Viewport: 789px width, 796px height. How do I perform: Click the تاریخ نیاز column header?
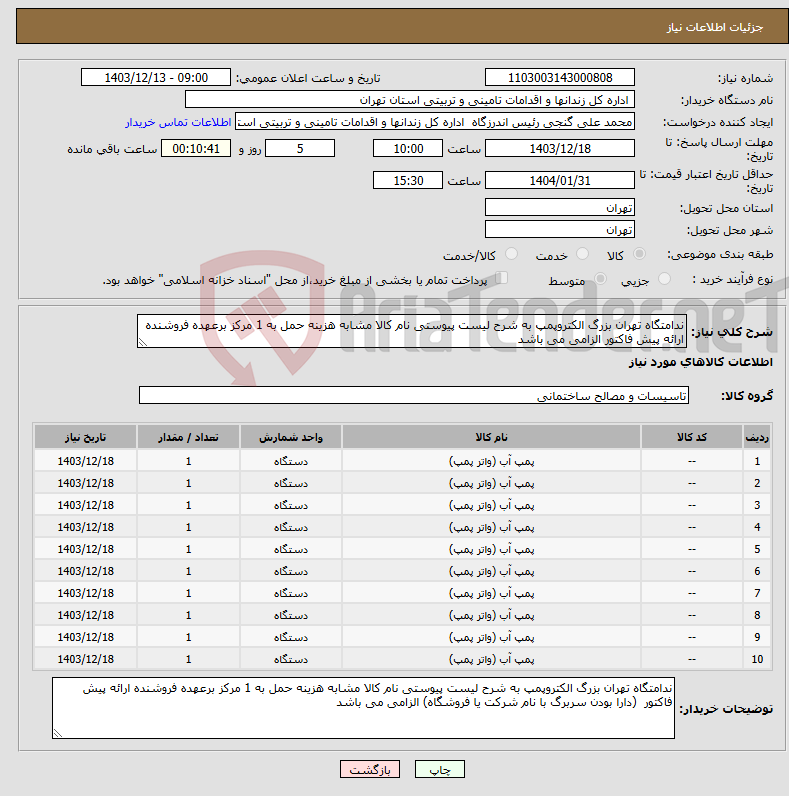point(85,437)
